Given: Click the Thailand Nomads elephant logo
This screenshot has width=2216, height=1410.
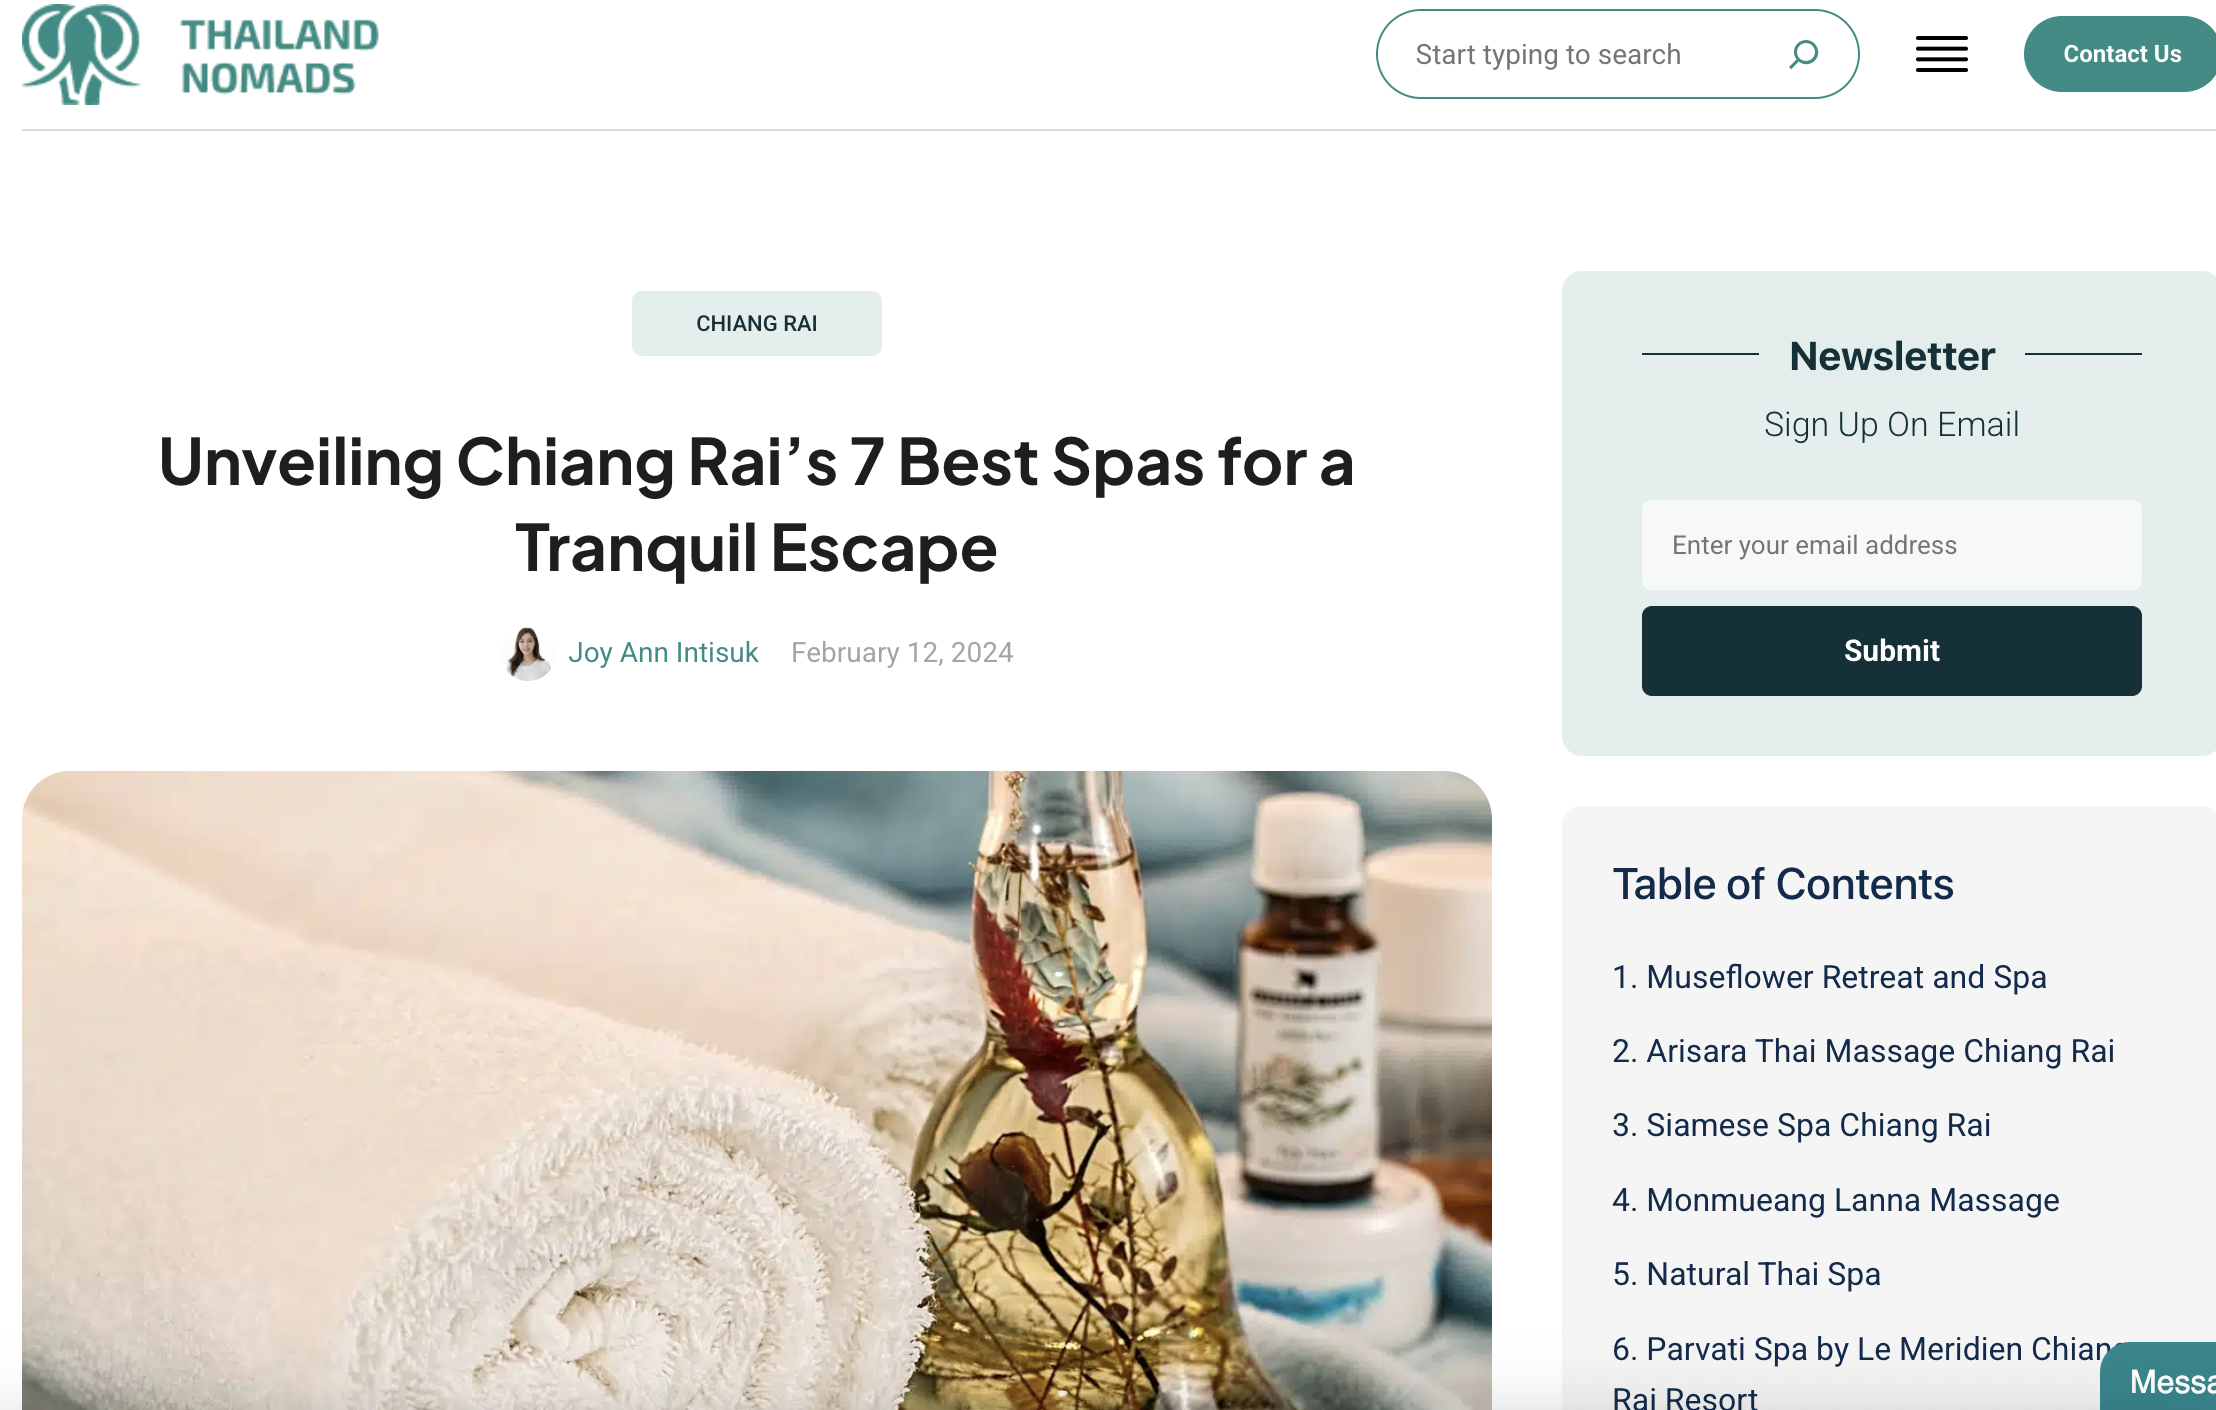Looking at the screenshot, I should (x=81, y=54).
